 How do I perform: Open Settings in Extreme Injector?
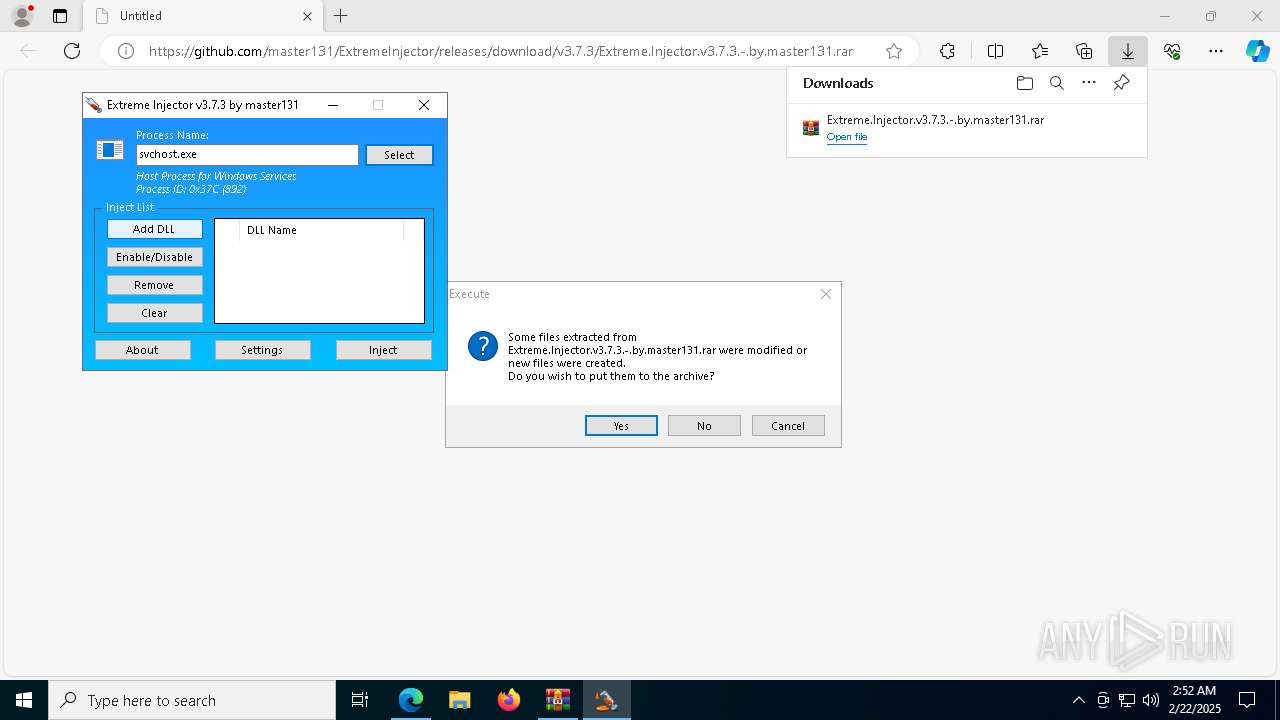262,350
